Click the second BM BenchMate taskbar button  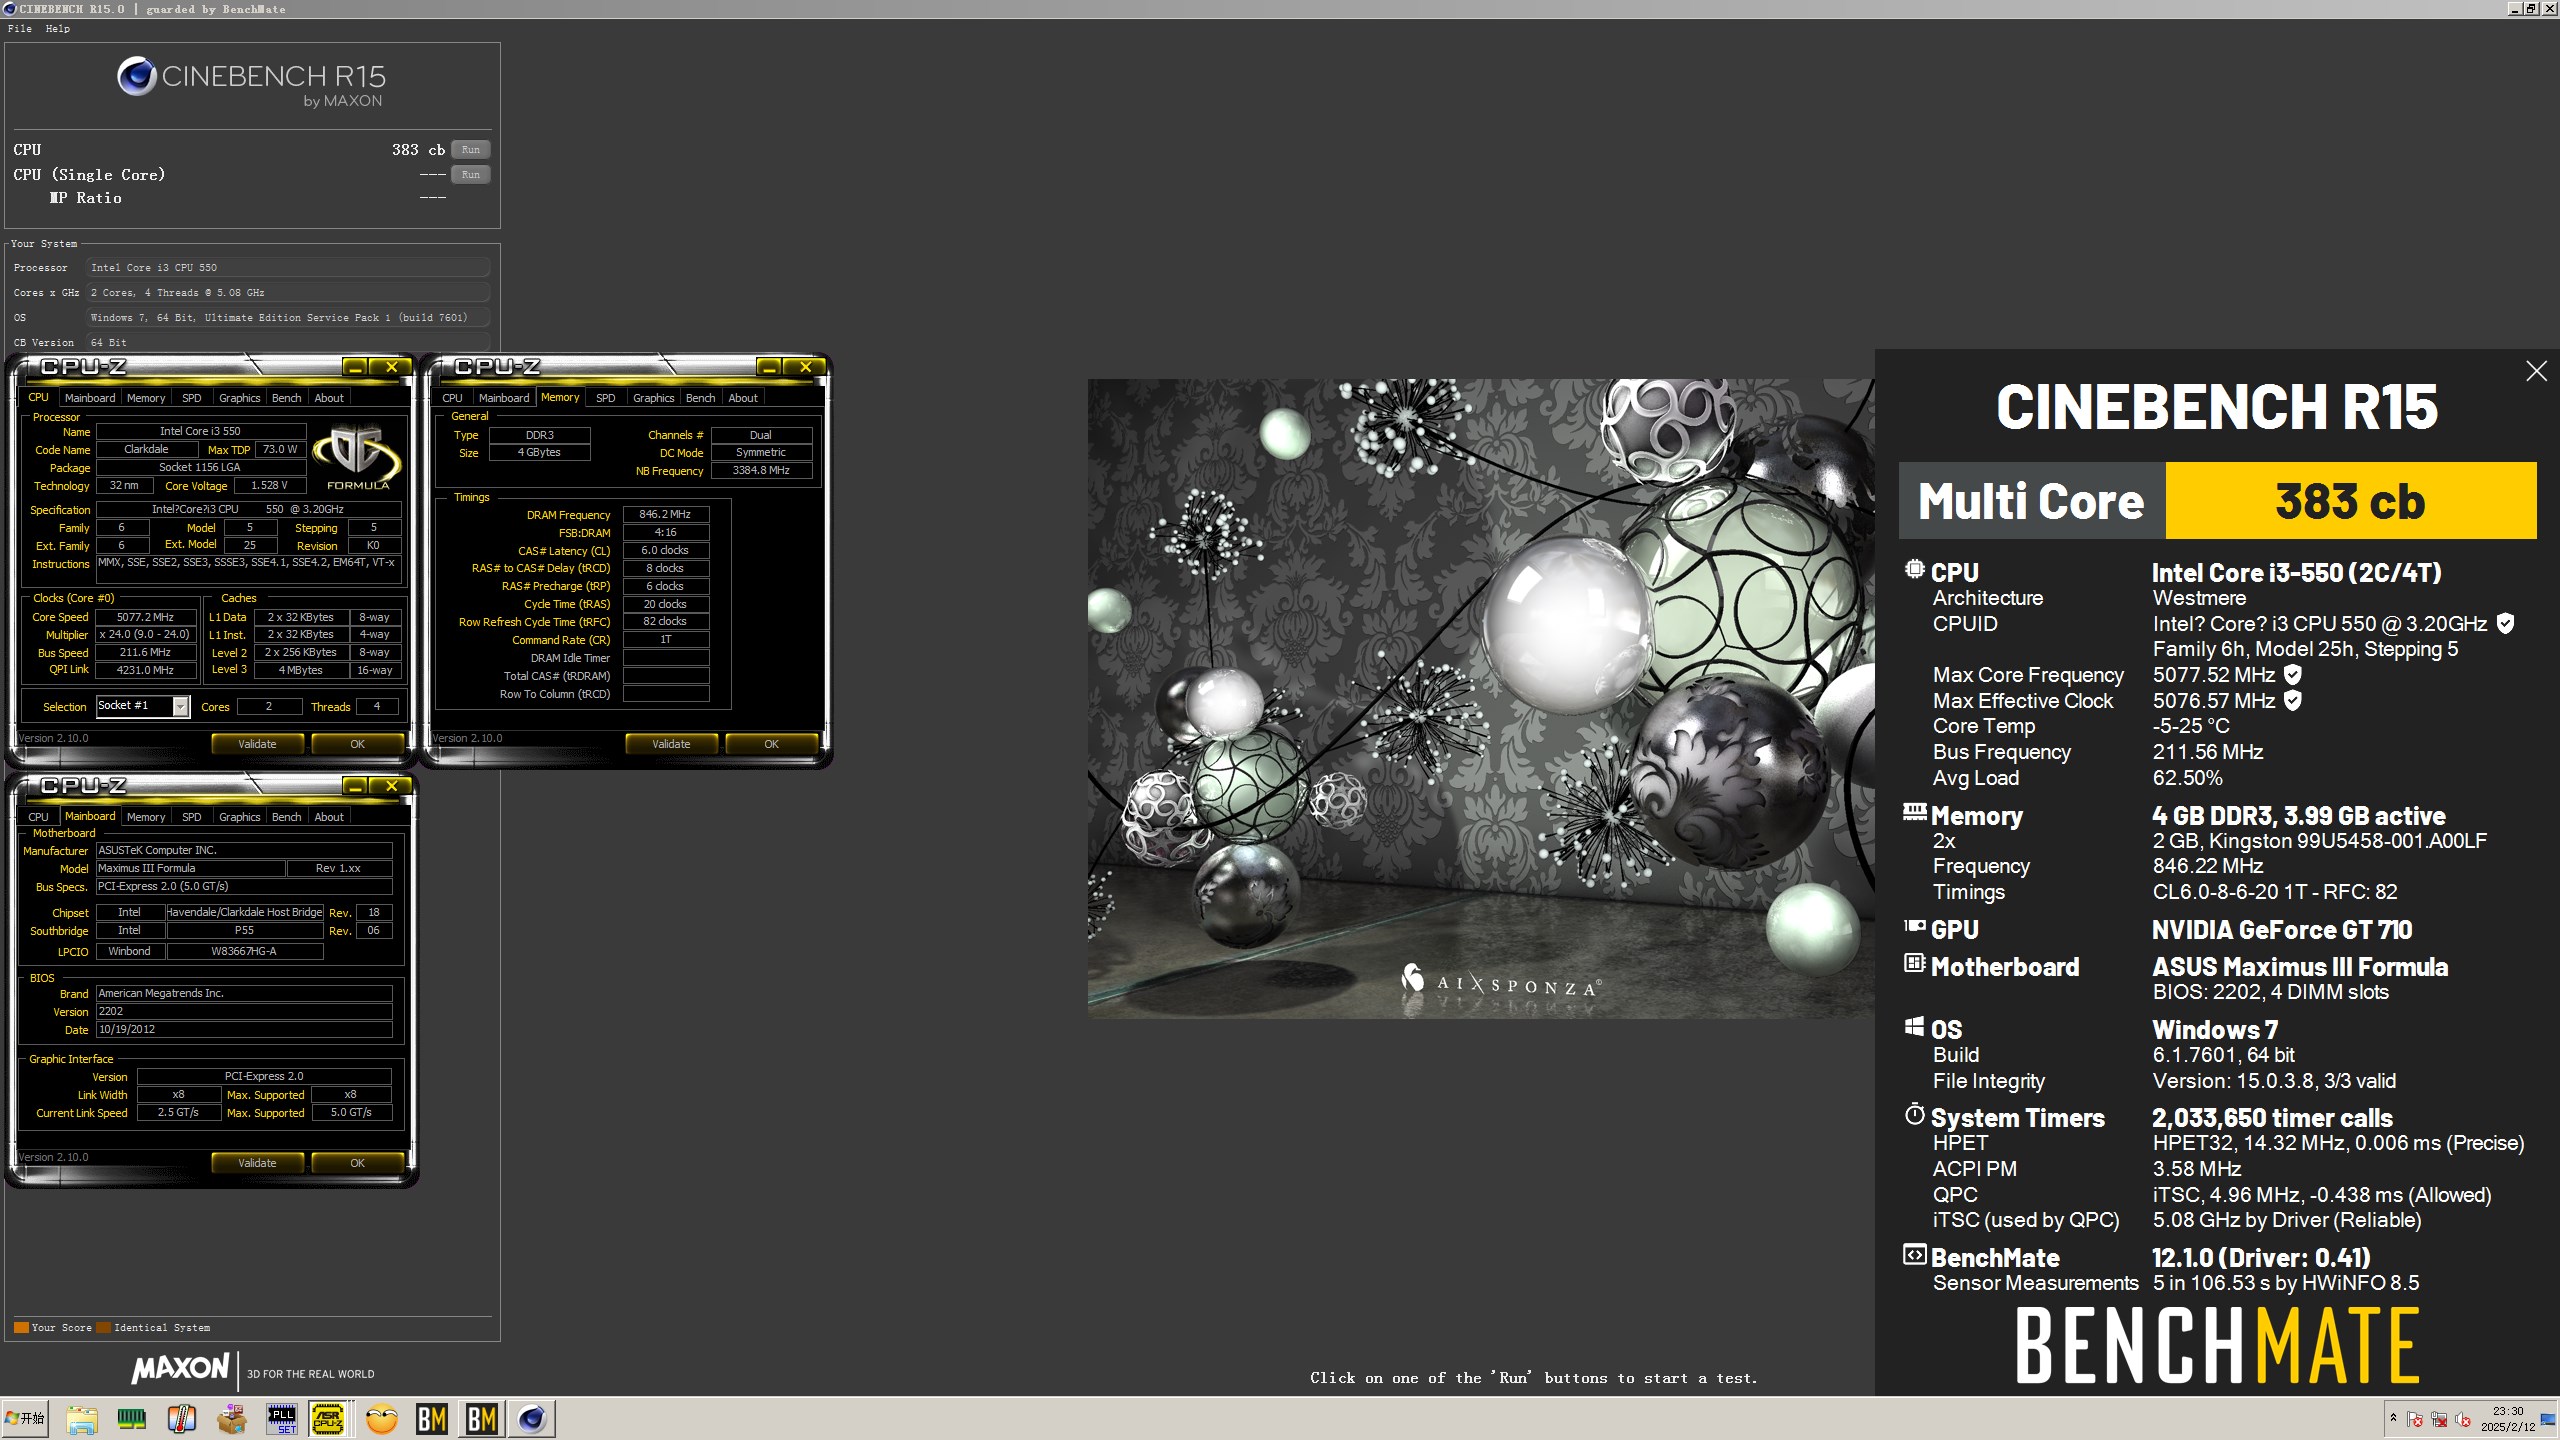pyautogui.click(x=482, y=1419)
